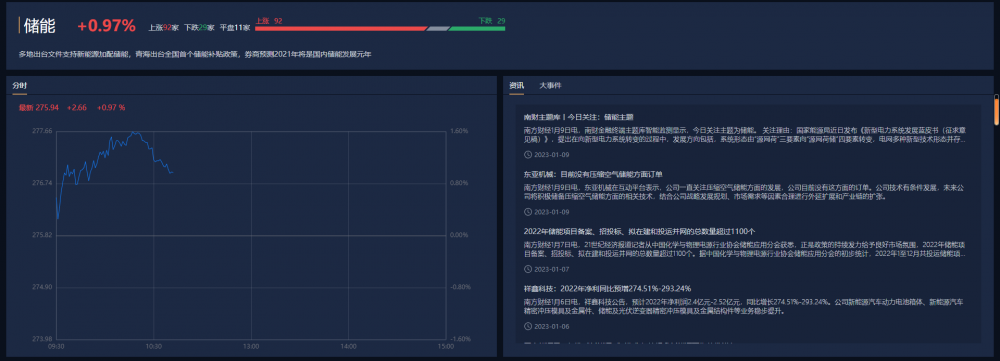Screen dimensions: 1000x361
Task: Click the 上涨92家 count
Action: [x=163, y=27]
